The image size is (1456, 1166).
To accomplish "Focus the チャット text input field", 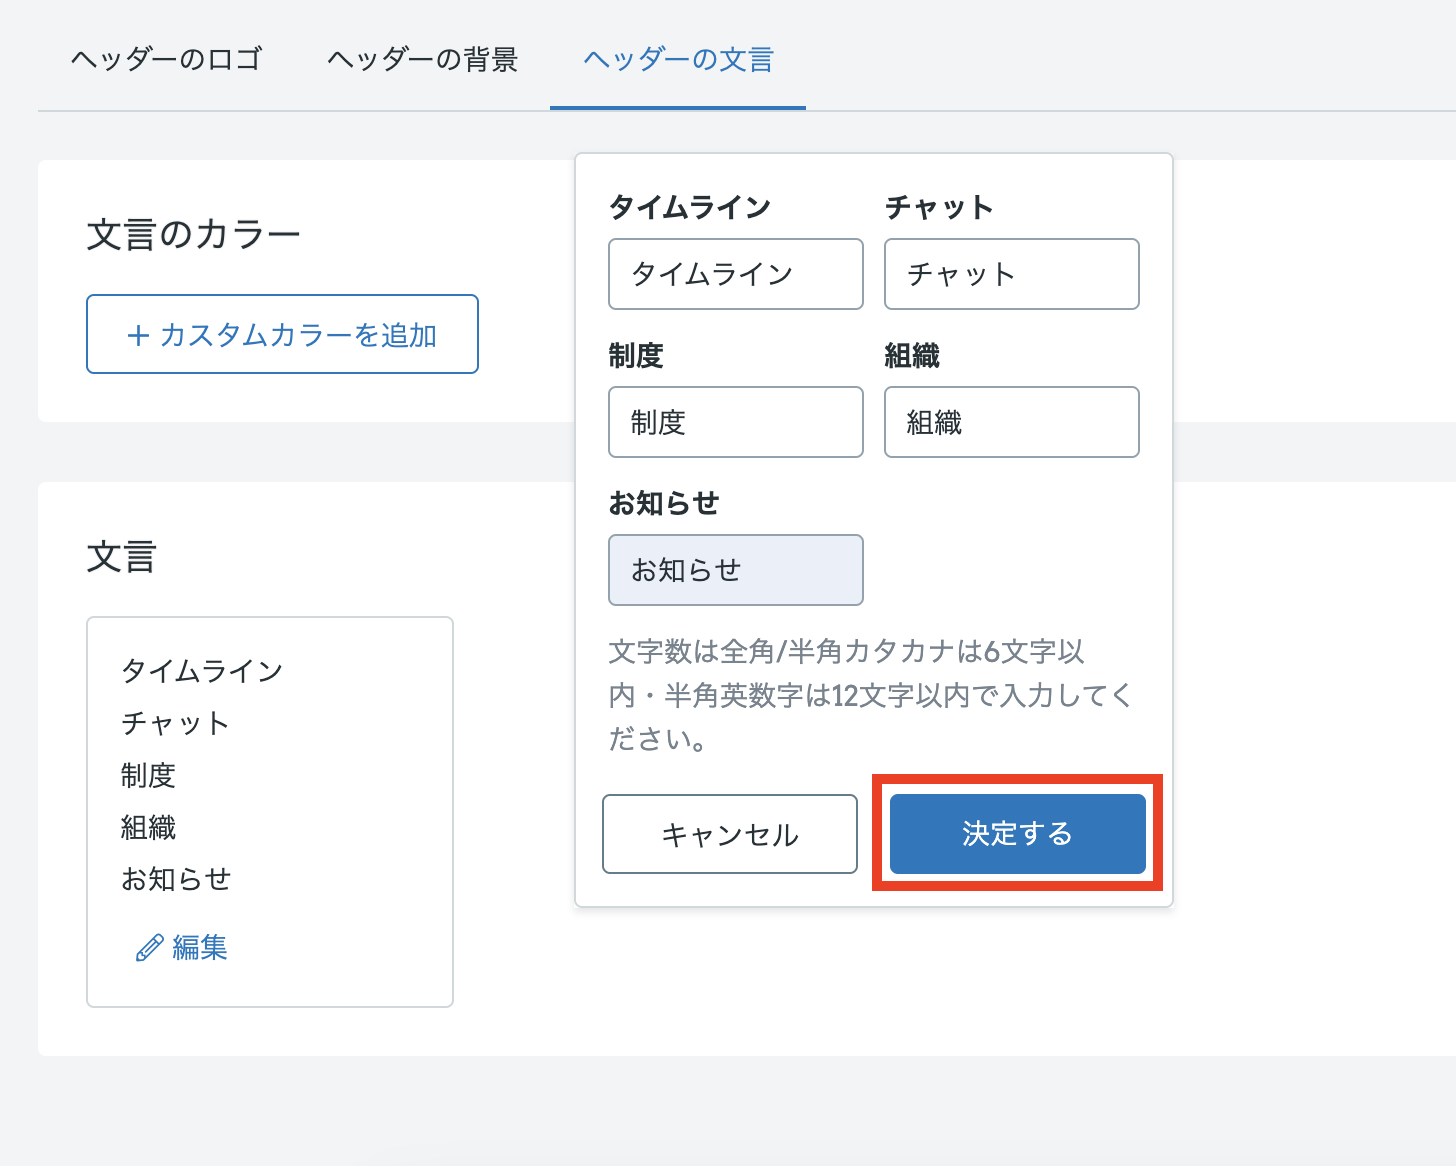I will [1012, 274].
